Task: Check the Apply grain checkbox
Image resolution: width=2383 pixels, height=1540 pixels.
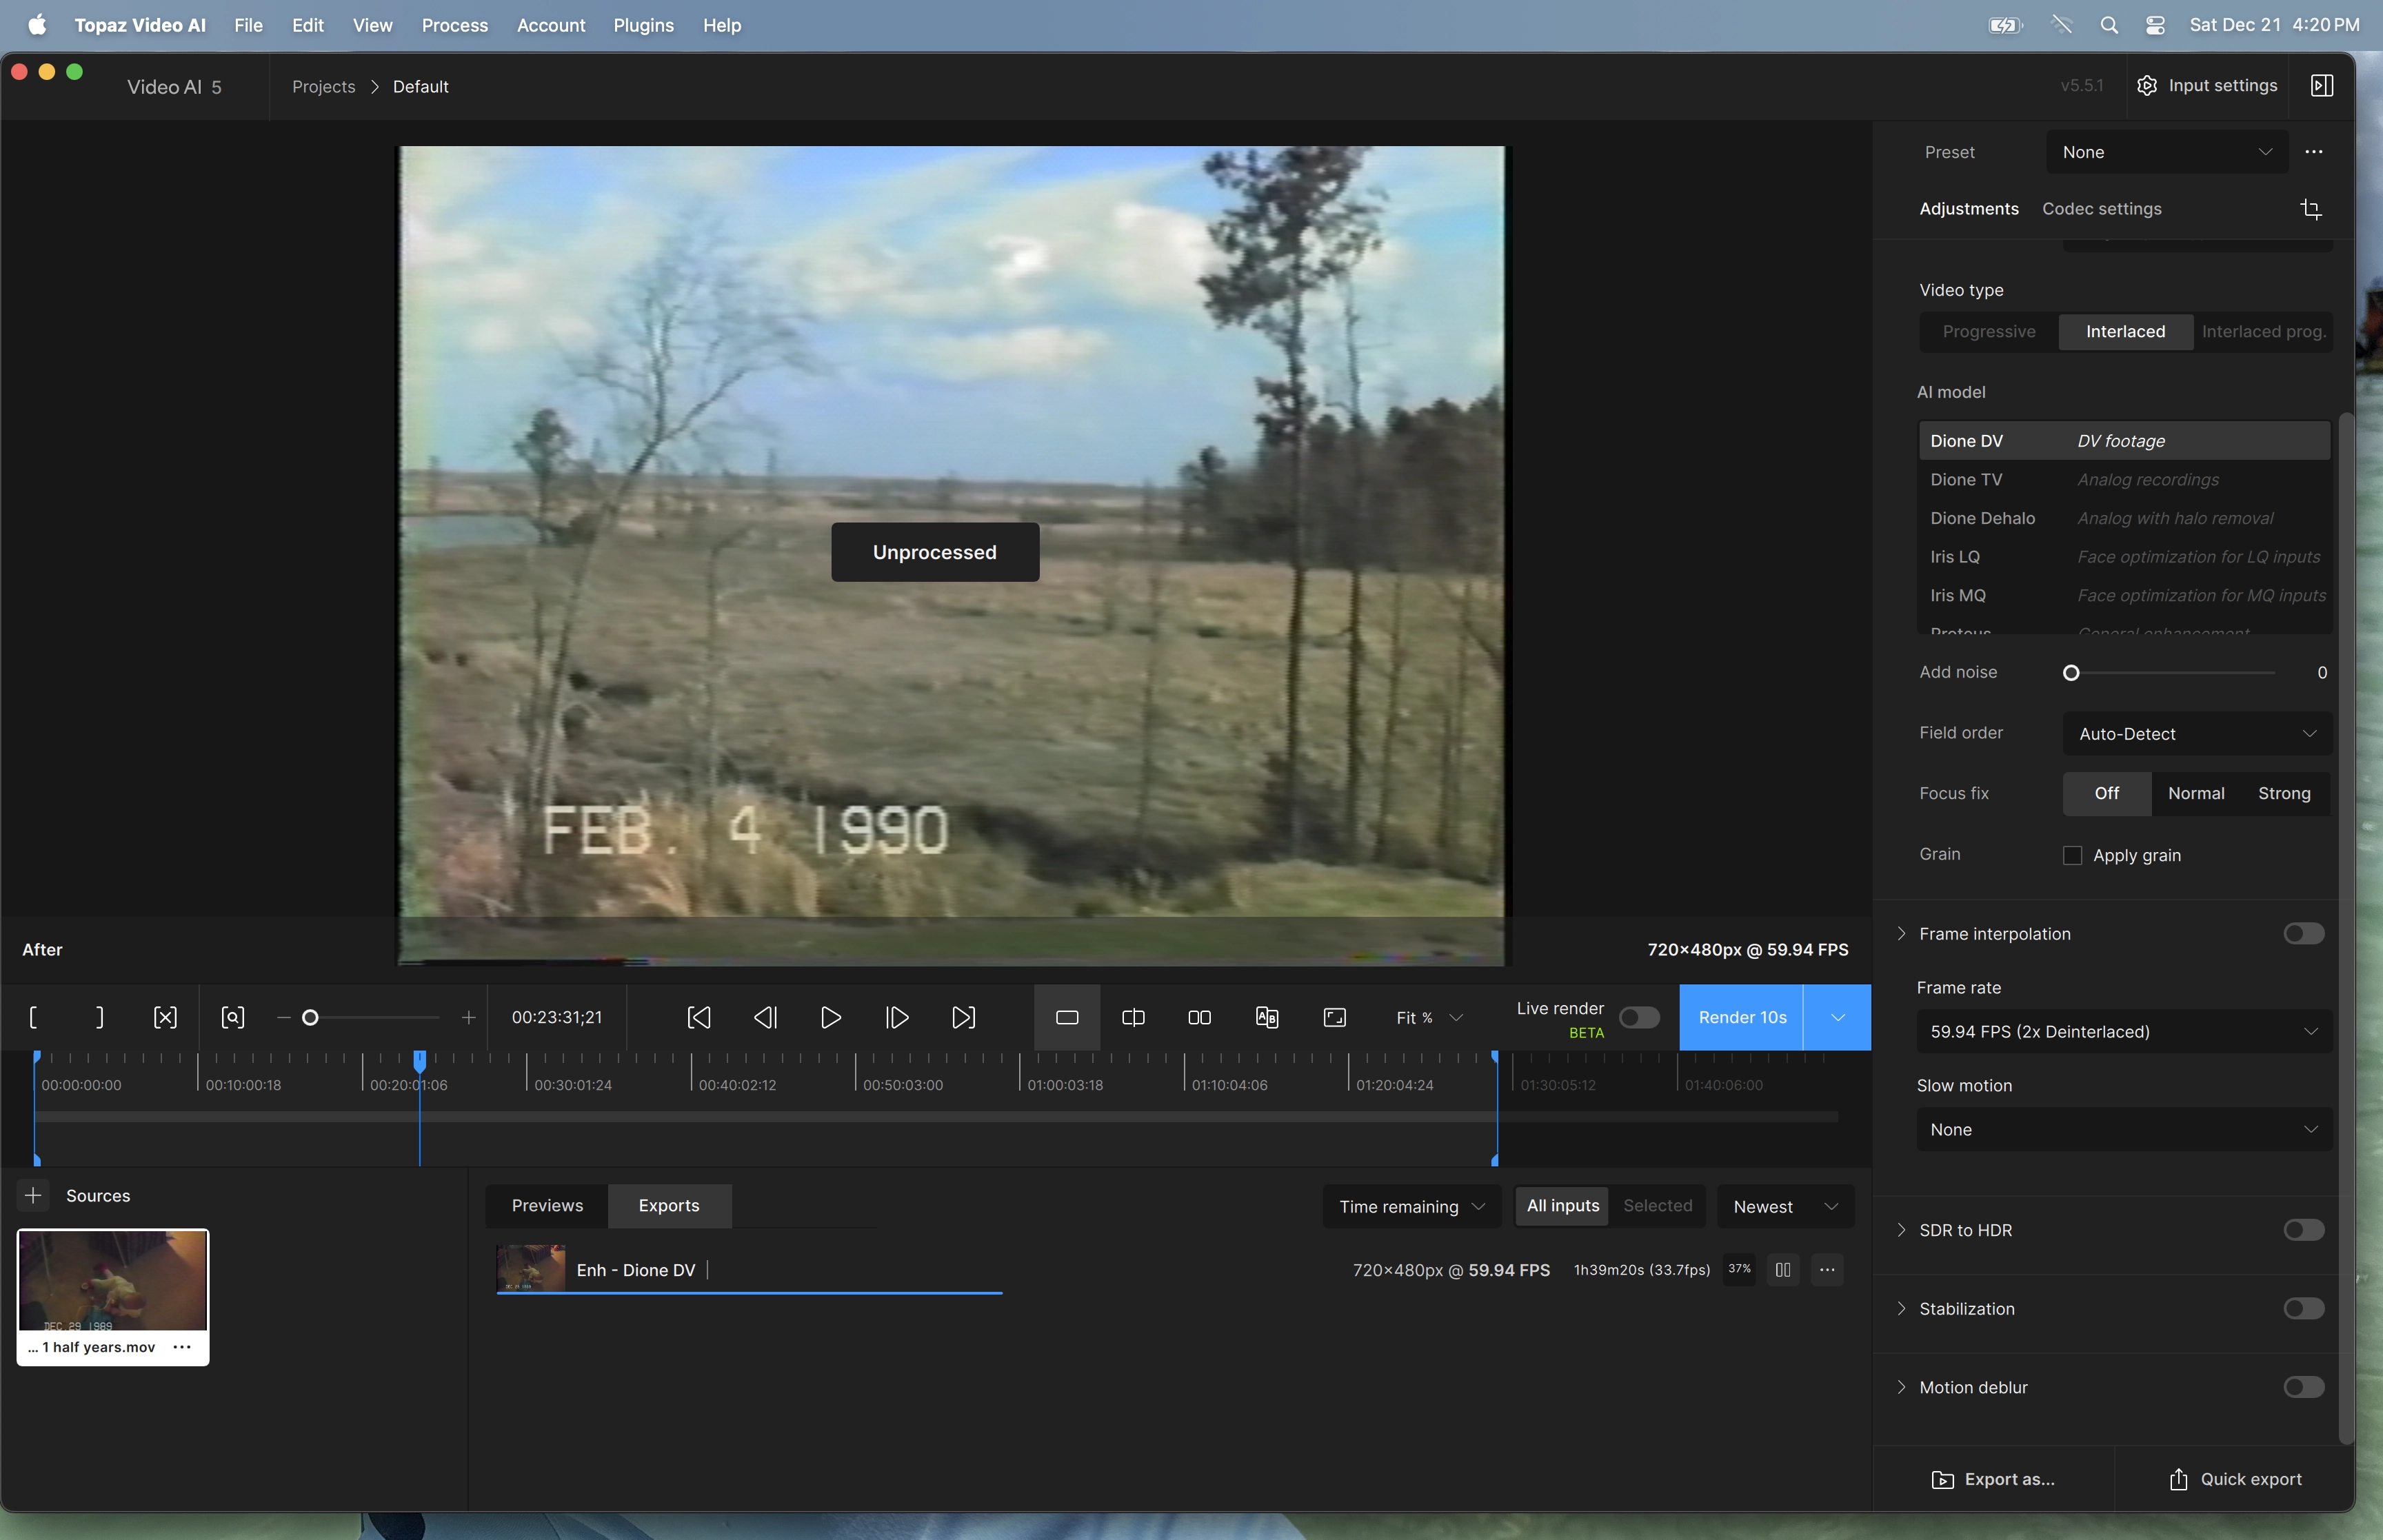Action: pos(2072,855)
